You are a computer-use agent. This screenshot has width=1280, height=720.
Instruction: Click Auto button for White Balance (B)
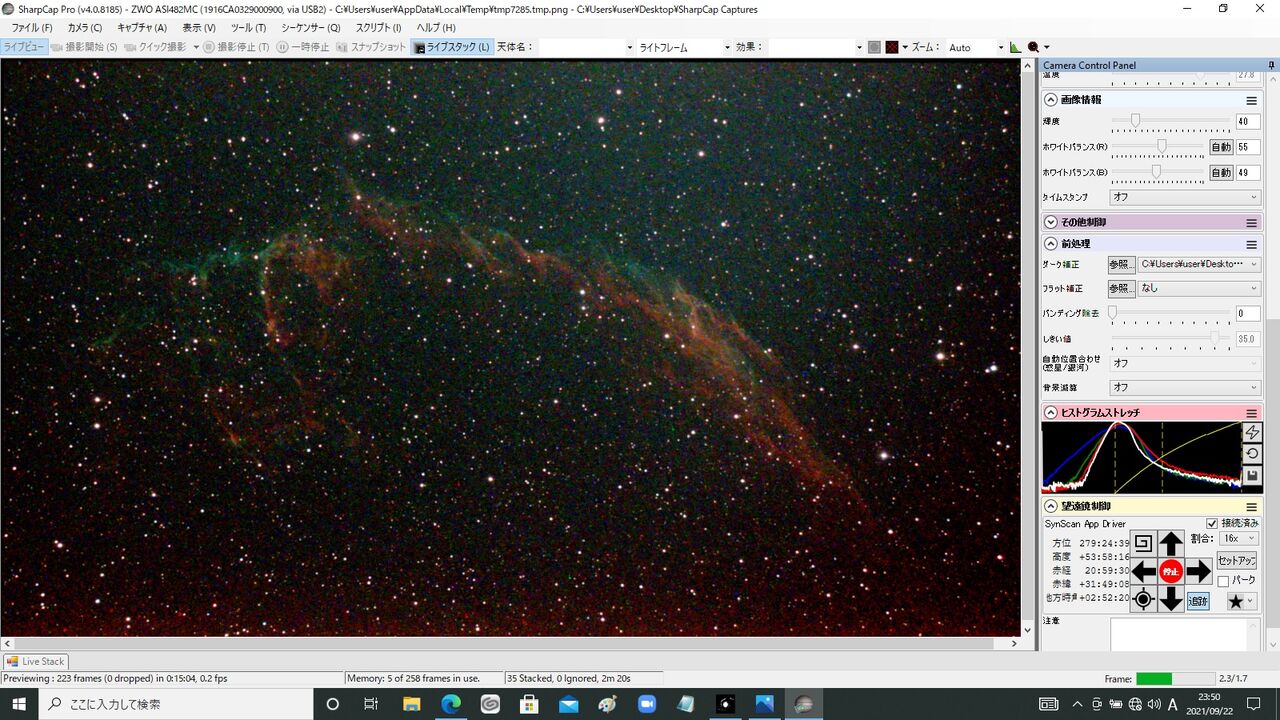pos(1221,172)
